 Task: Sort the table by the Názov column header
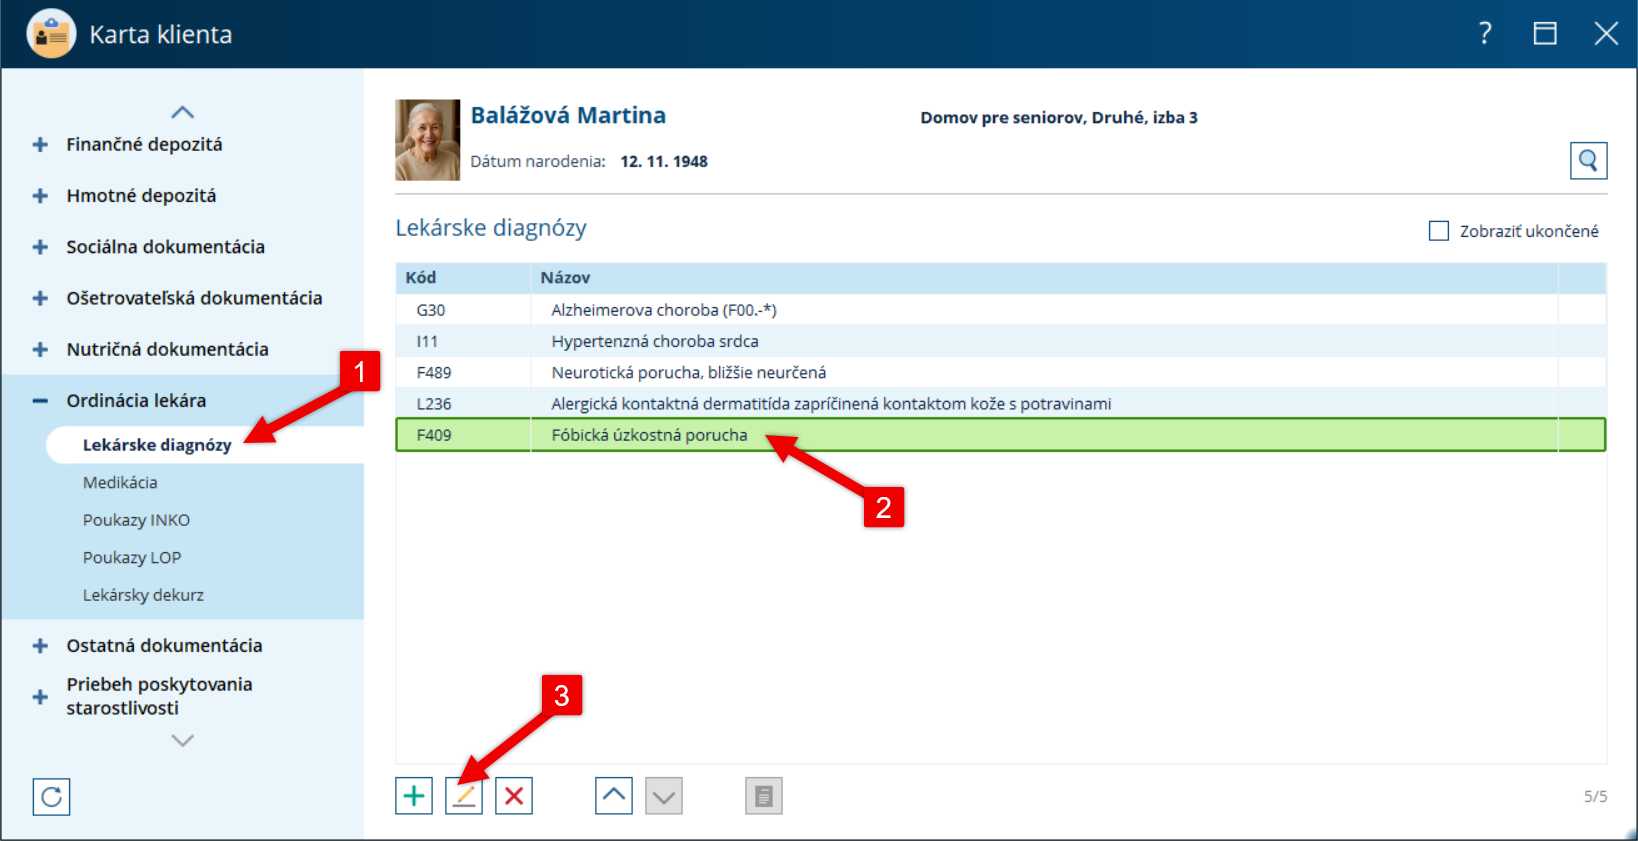pyautogui.click(x=565, y=278)
